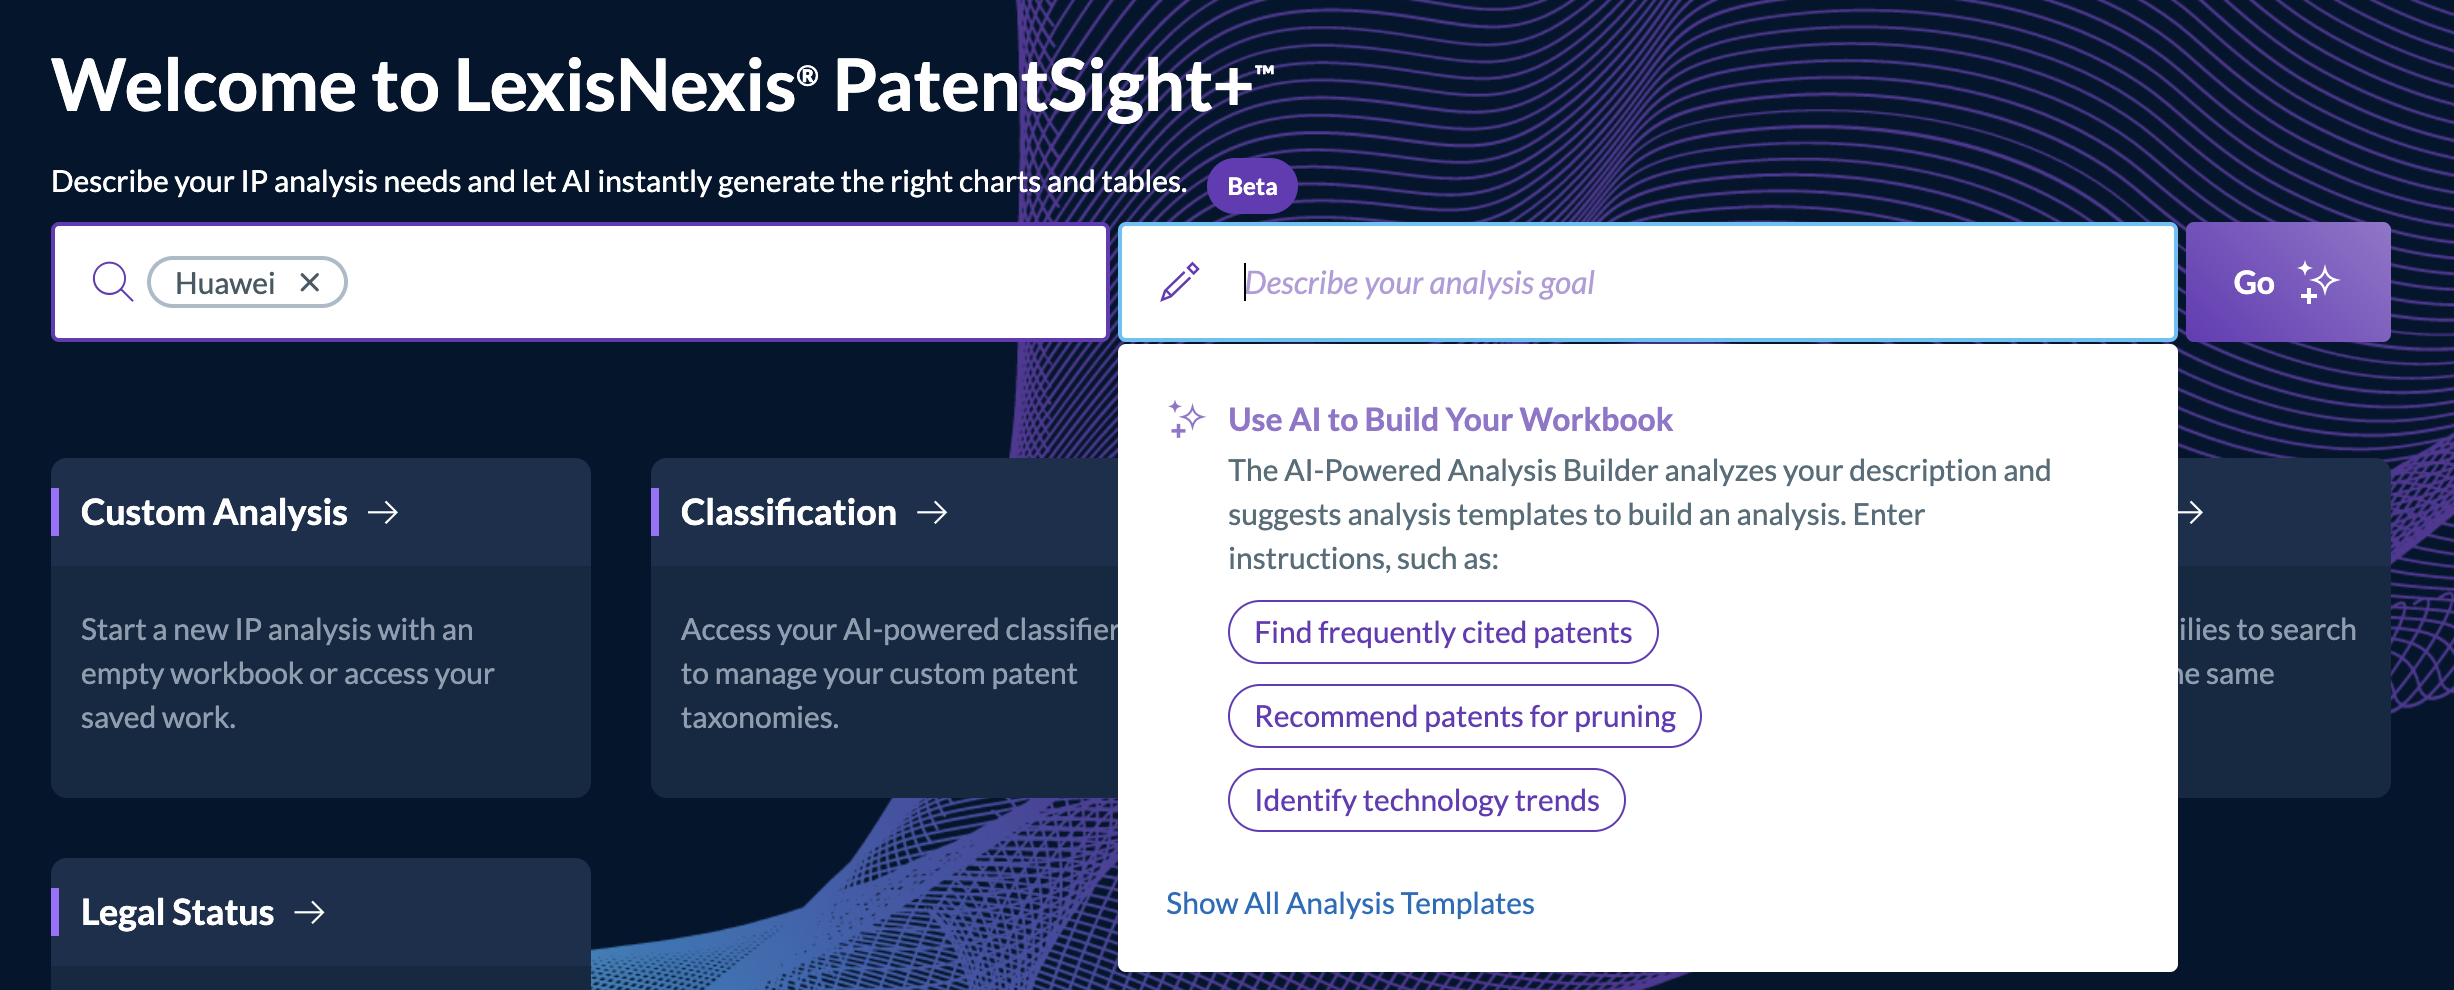The image size is (2454, 990).
Task: Click the magnifying glass search icon
Action: point(112,282)
